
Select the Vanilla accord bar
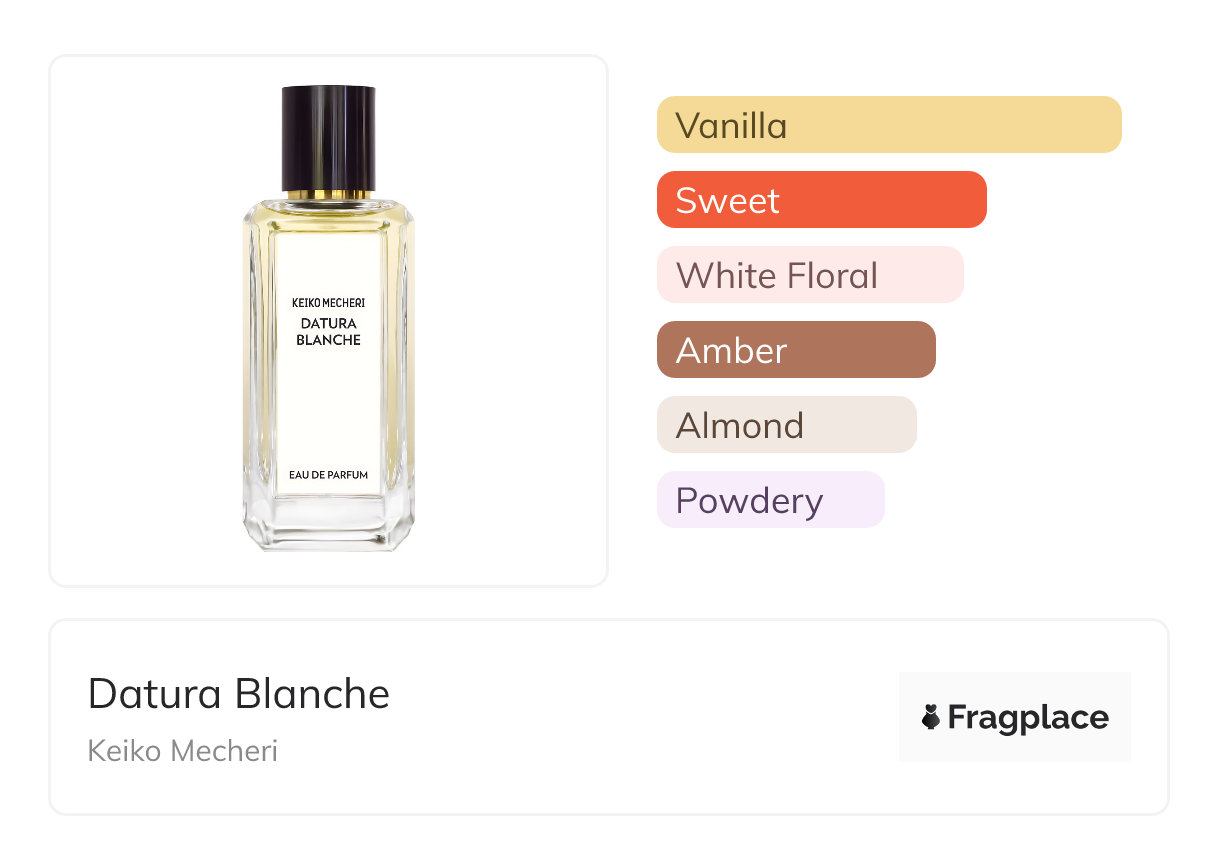pyautogui.click(x=888, y=125)
